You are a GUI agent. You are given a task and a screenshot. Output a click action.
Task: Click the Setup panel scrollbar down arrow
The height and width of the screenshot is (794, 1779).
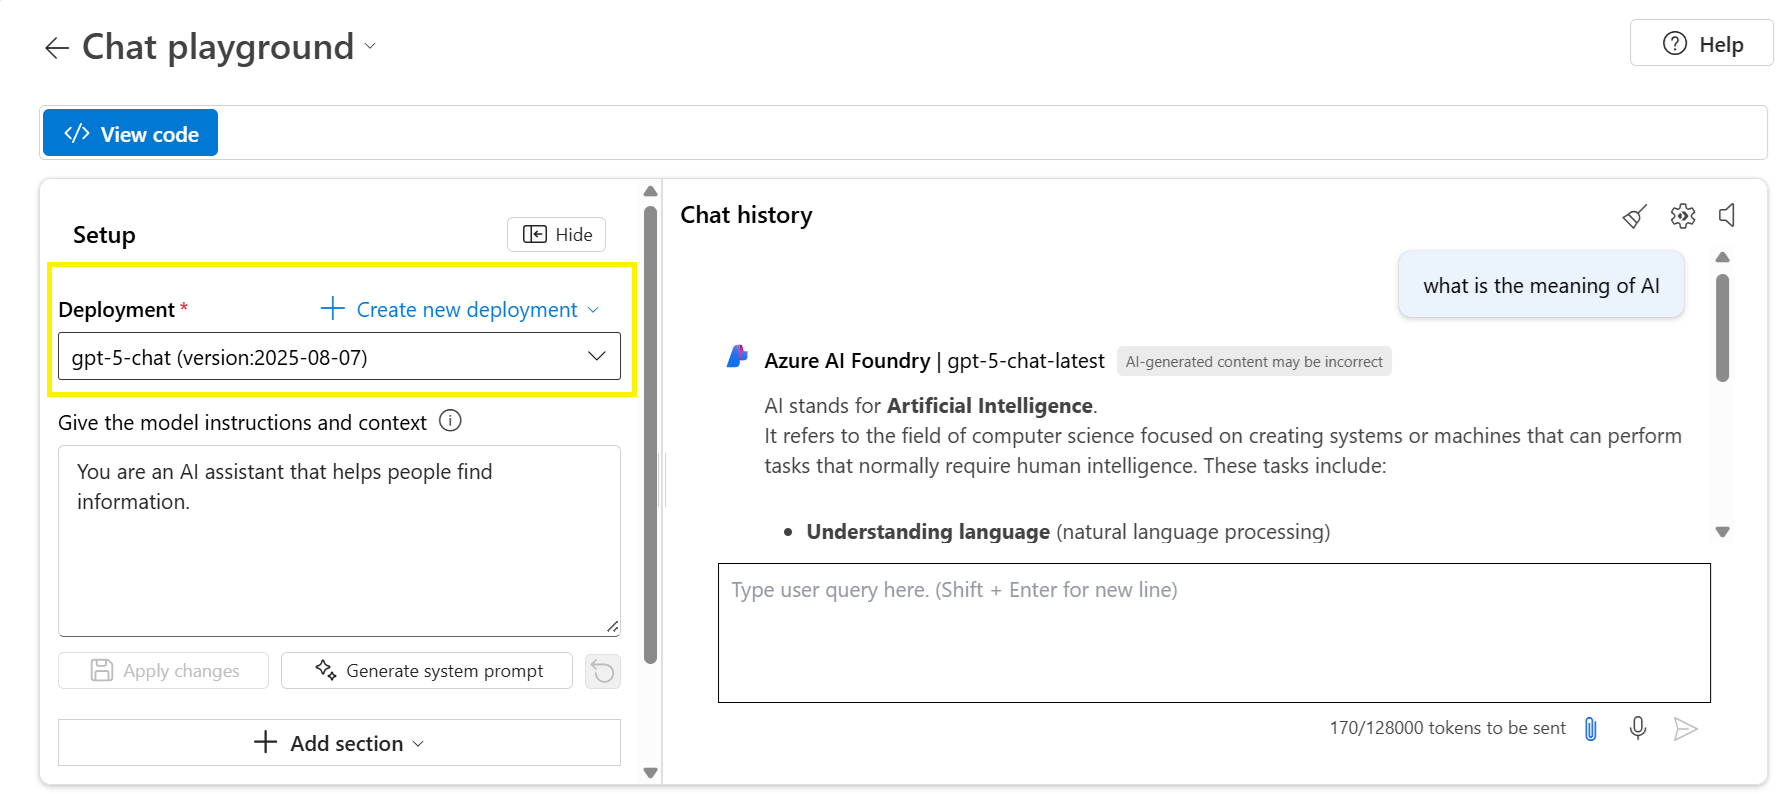(651, 772)
